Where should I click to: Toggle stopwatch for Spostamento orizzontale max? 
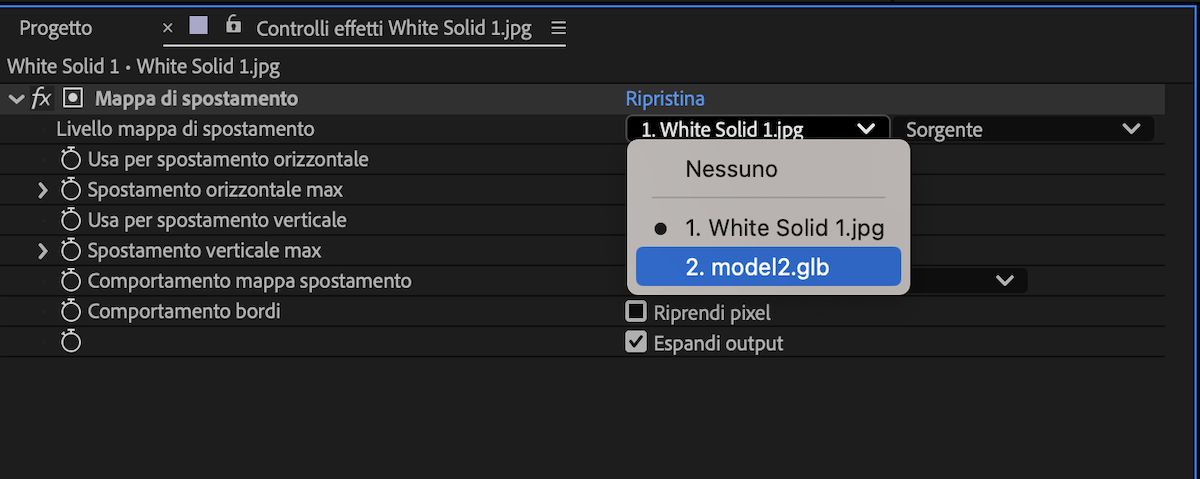[x=71, y=190]
